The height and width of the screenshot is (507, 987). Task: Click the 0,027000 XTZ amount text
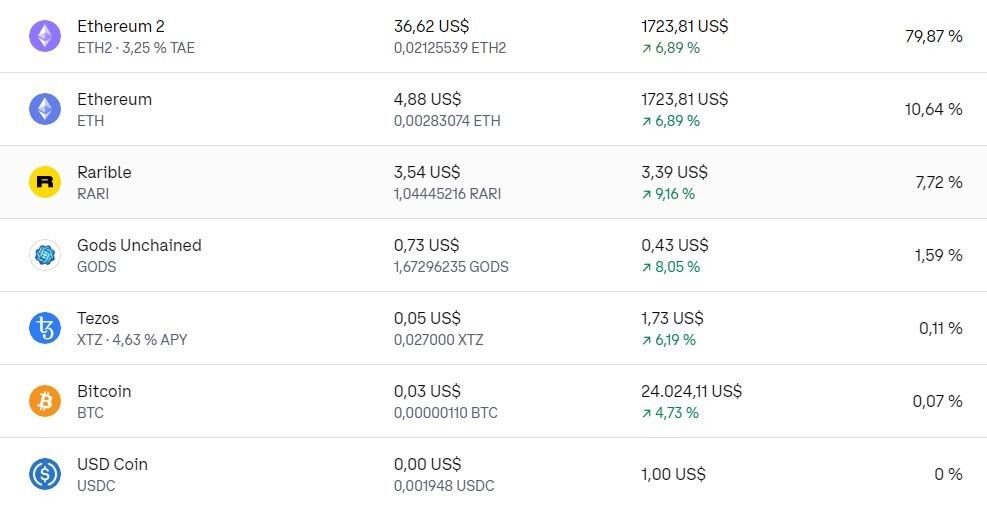439,340
